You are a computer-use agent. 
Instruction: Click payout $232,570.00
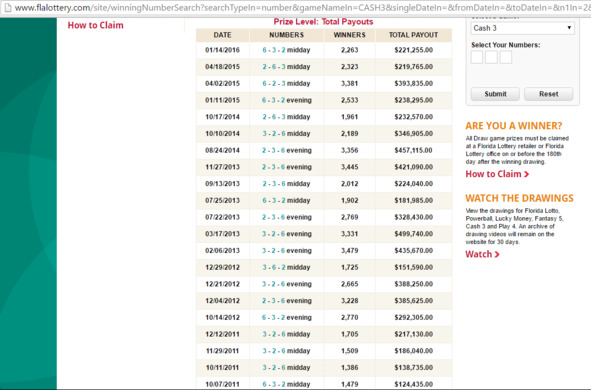pos(413,117)
